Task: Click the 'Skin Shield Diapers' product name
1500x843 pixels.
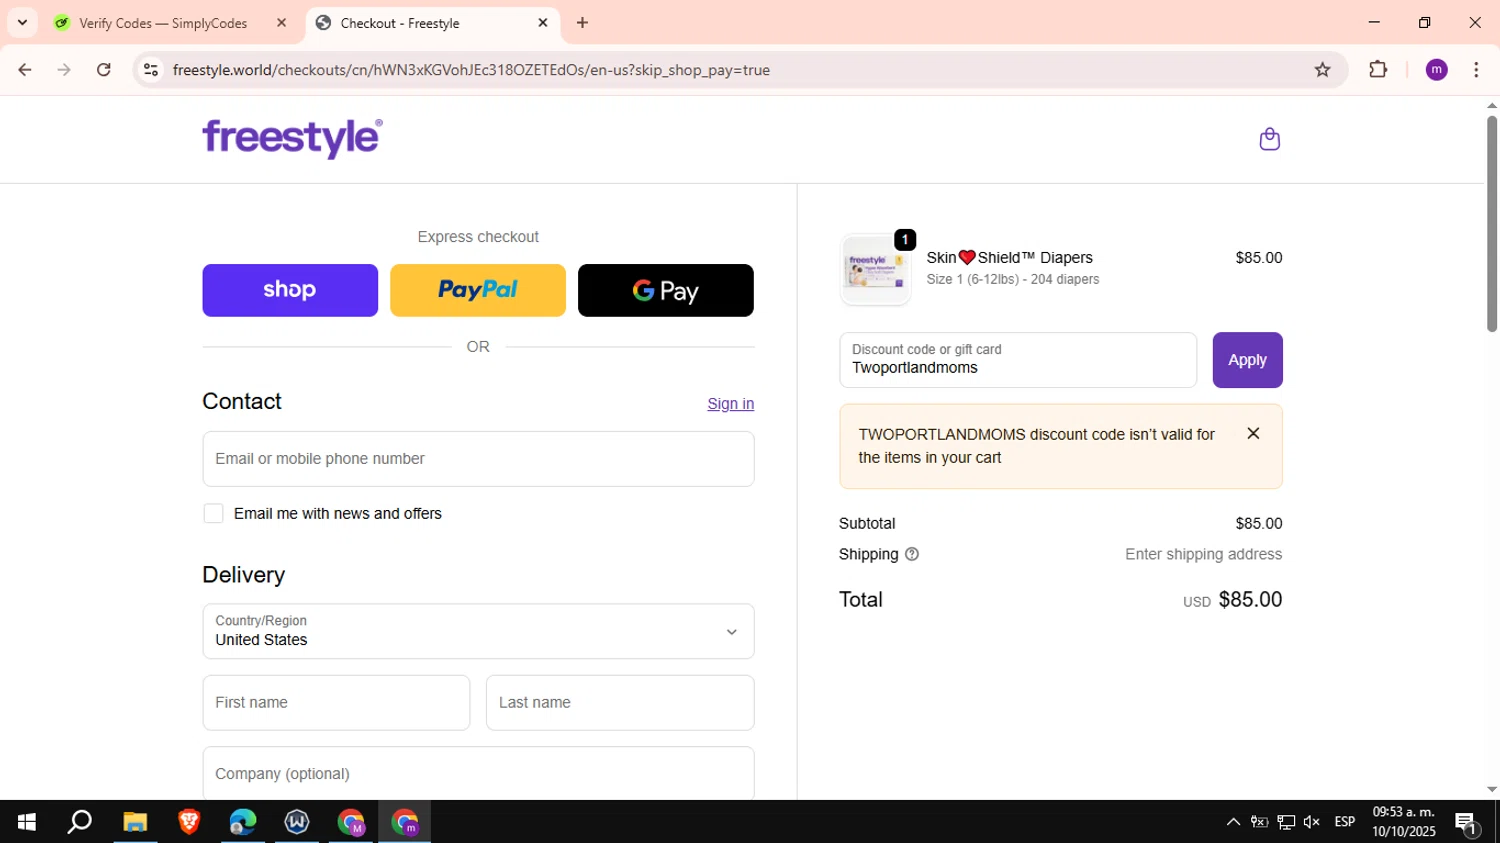Action: pyautogui.click(x=1009, y=258)
